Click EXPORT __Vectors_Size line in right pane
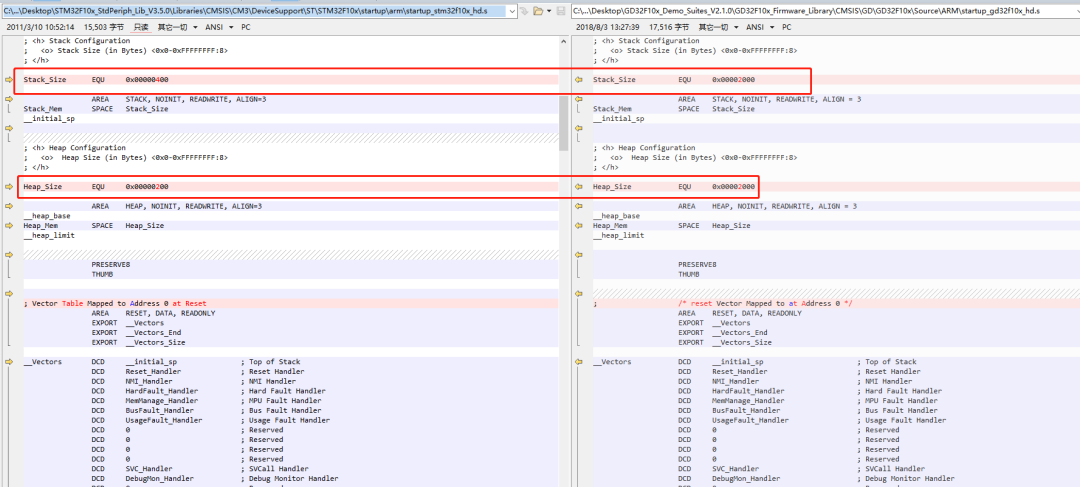Image resolution: width=1080 pixels, height=487 pixels. (725, 342)
